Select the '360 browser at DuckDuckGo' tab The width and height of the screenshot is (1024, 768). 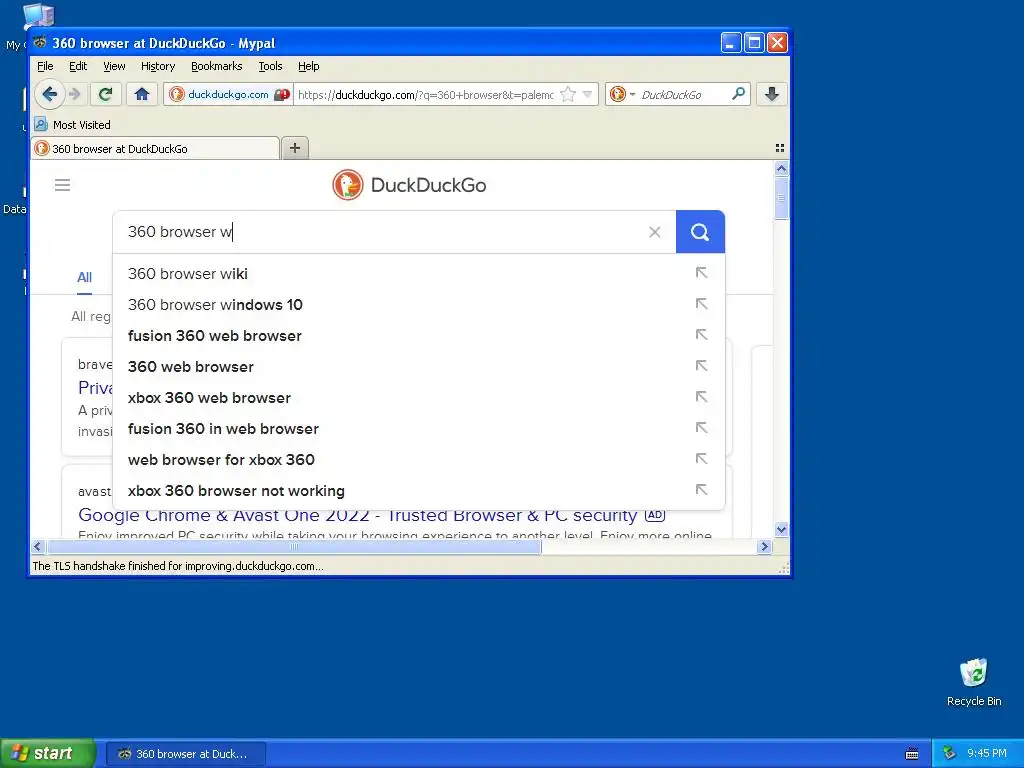tap(155, 148)
